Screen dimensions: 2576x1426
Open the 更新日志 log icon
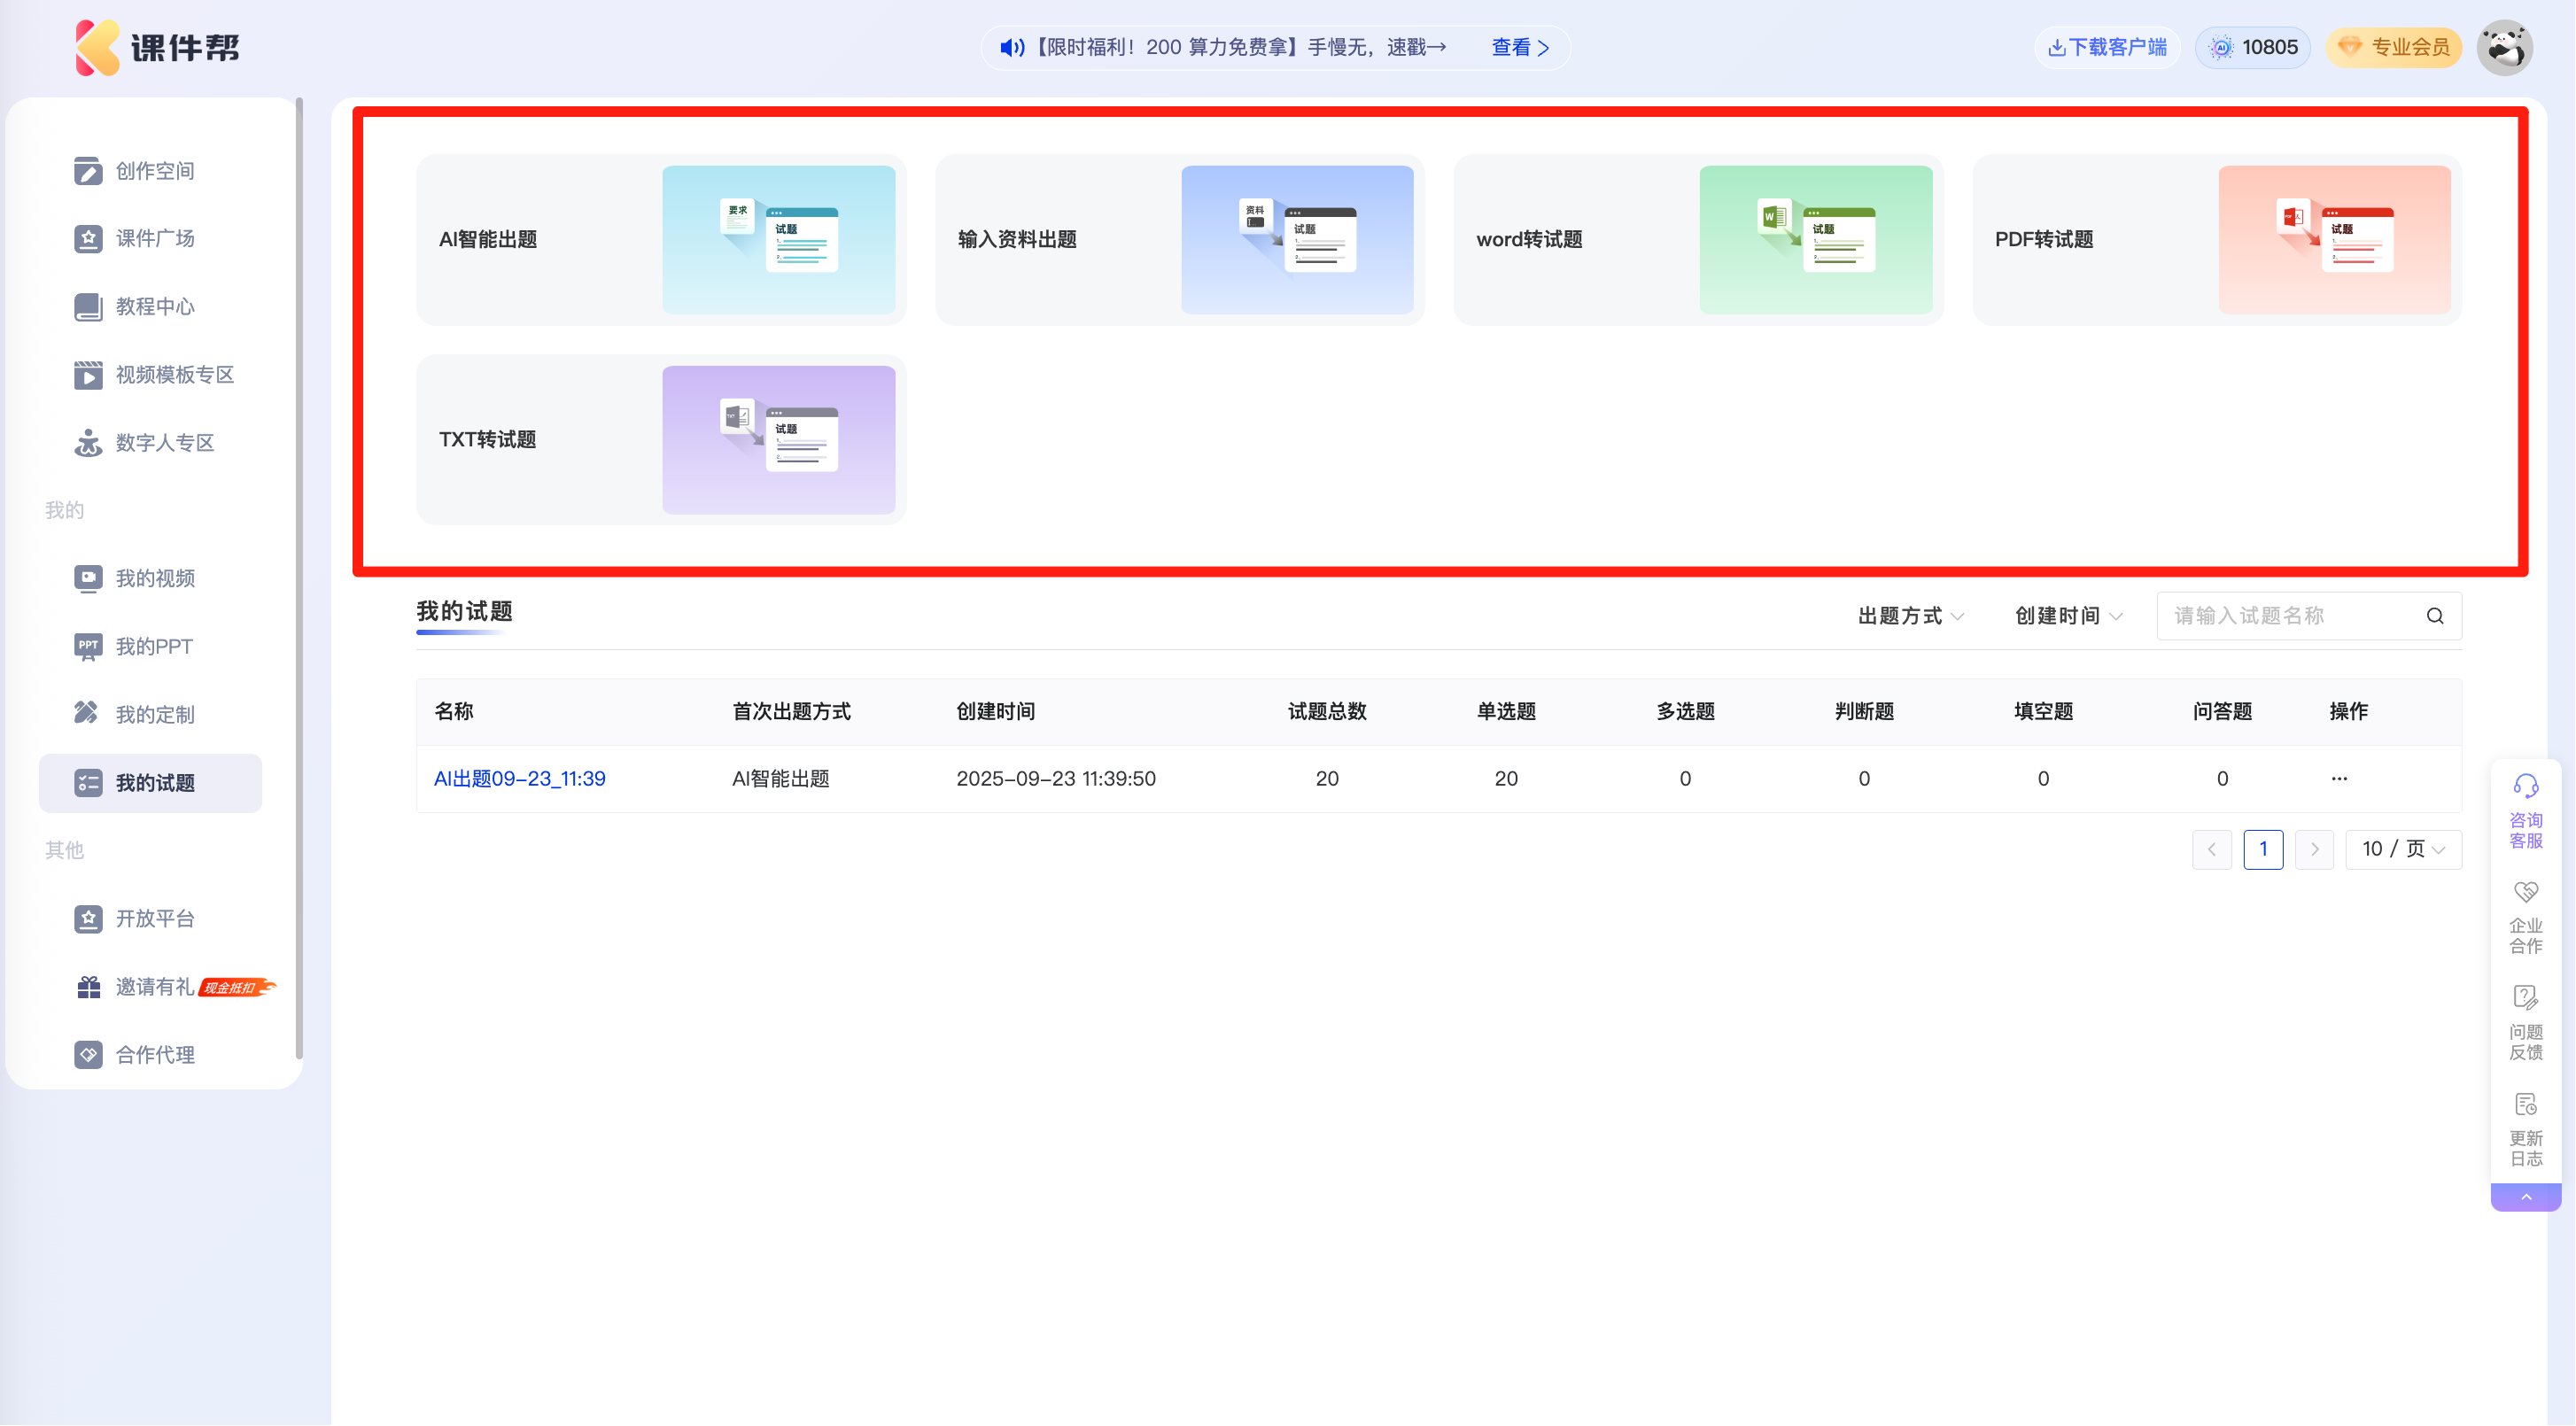click(x=2526, y=1105)
